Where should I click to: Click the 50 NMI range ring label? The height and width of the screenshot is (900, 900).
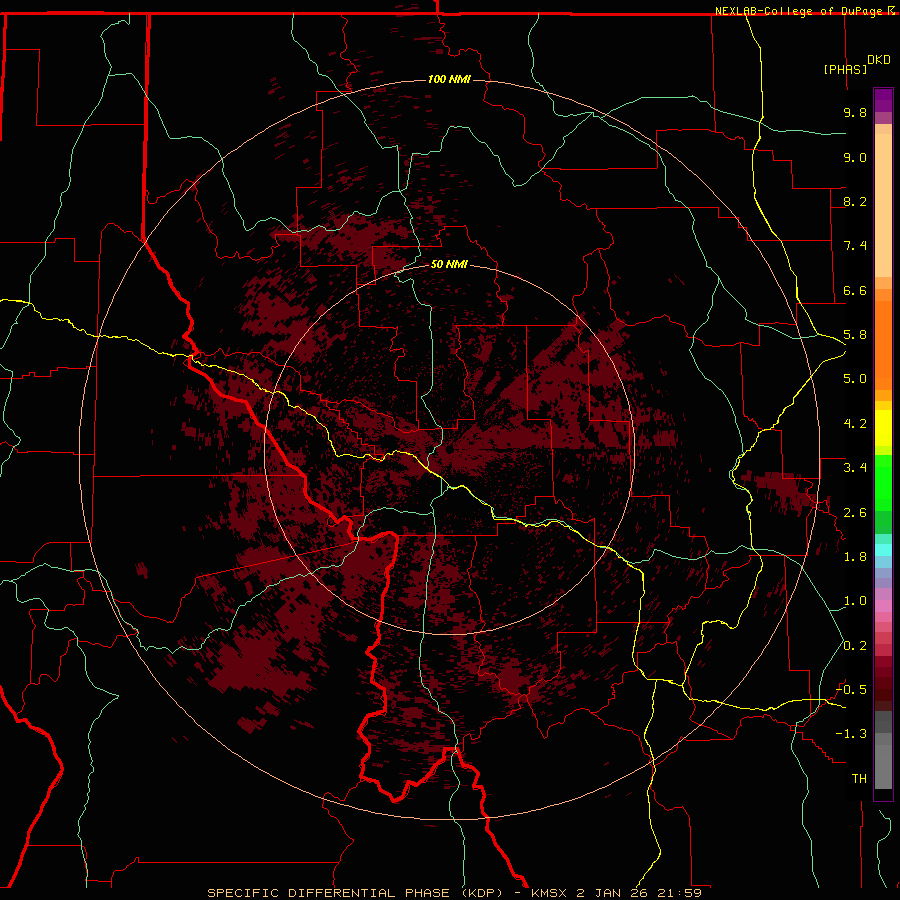(449, 264)
